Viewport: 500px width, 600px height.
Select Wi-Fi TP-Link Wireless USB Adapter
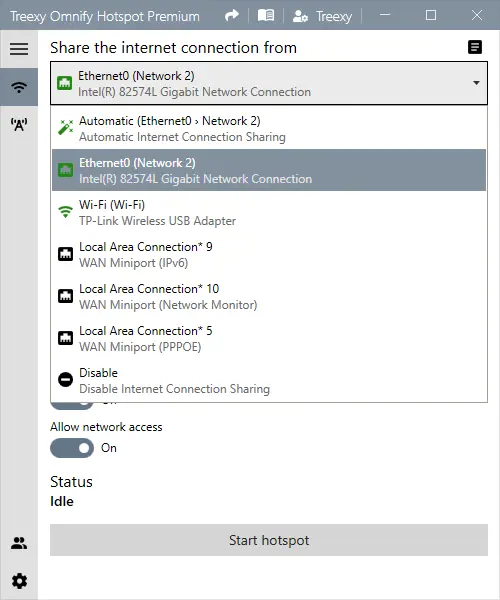pyautogui.click(x=269, y=212)
